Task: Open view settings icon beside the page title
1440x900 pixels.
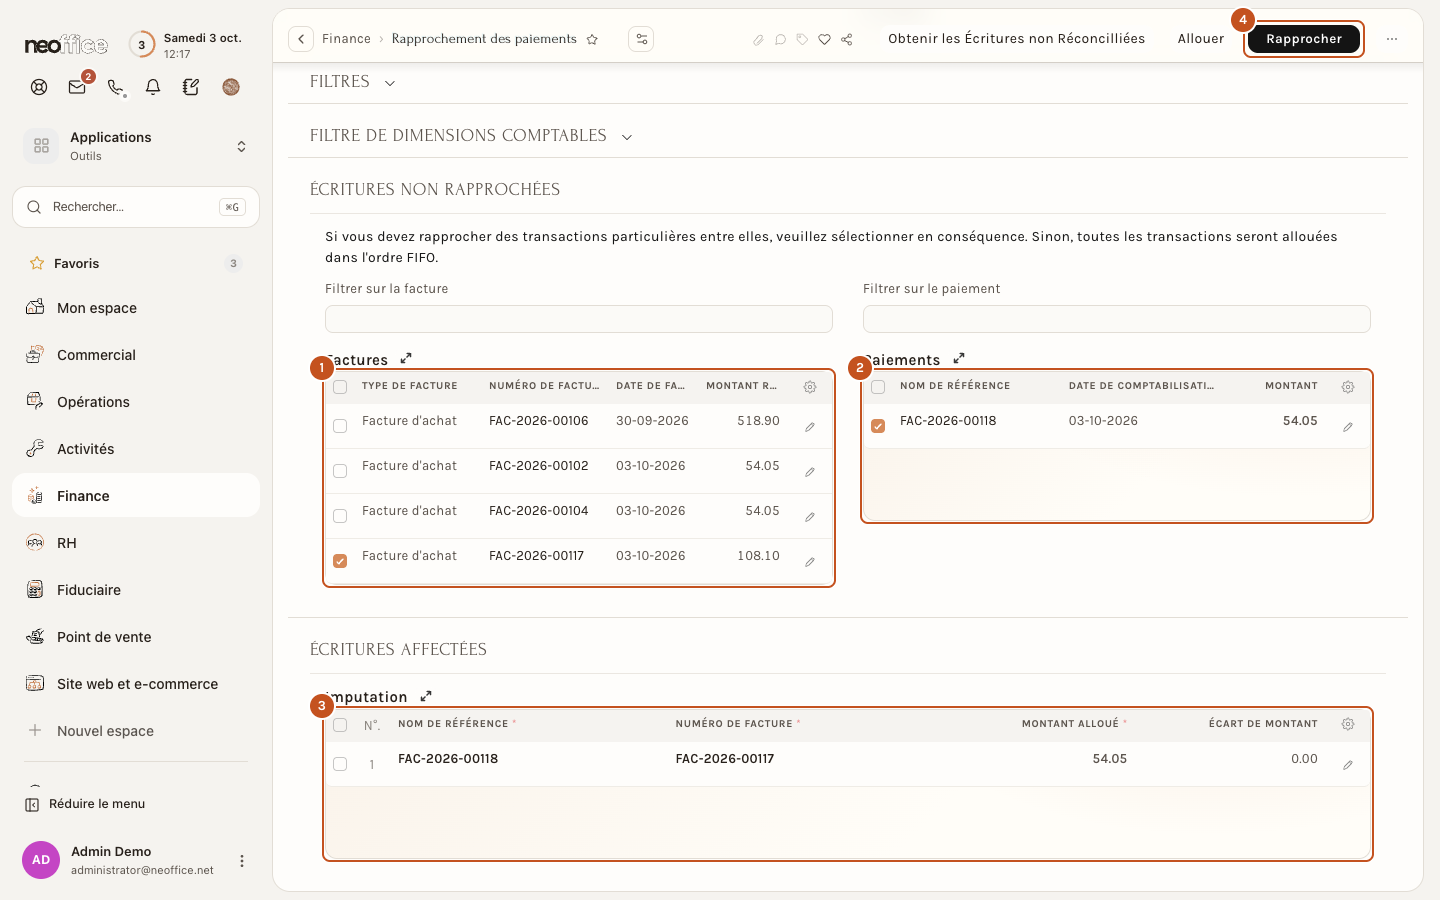Action: (x=641, y=39)
